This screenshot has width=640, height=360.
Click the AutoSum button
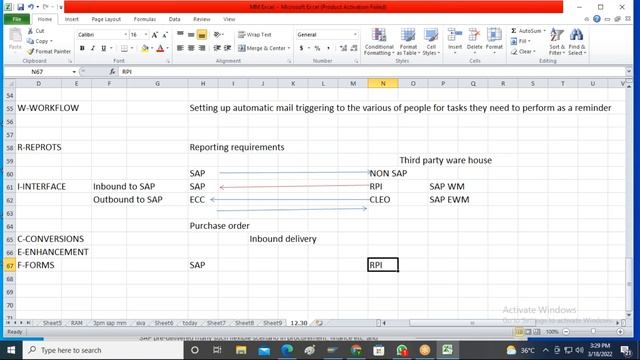point(525,31)
